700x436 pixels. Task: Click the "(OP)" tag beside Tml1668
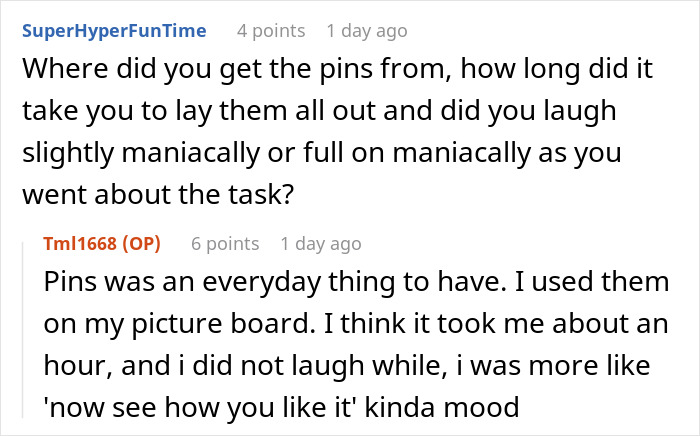click(x=140, y=243)
